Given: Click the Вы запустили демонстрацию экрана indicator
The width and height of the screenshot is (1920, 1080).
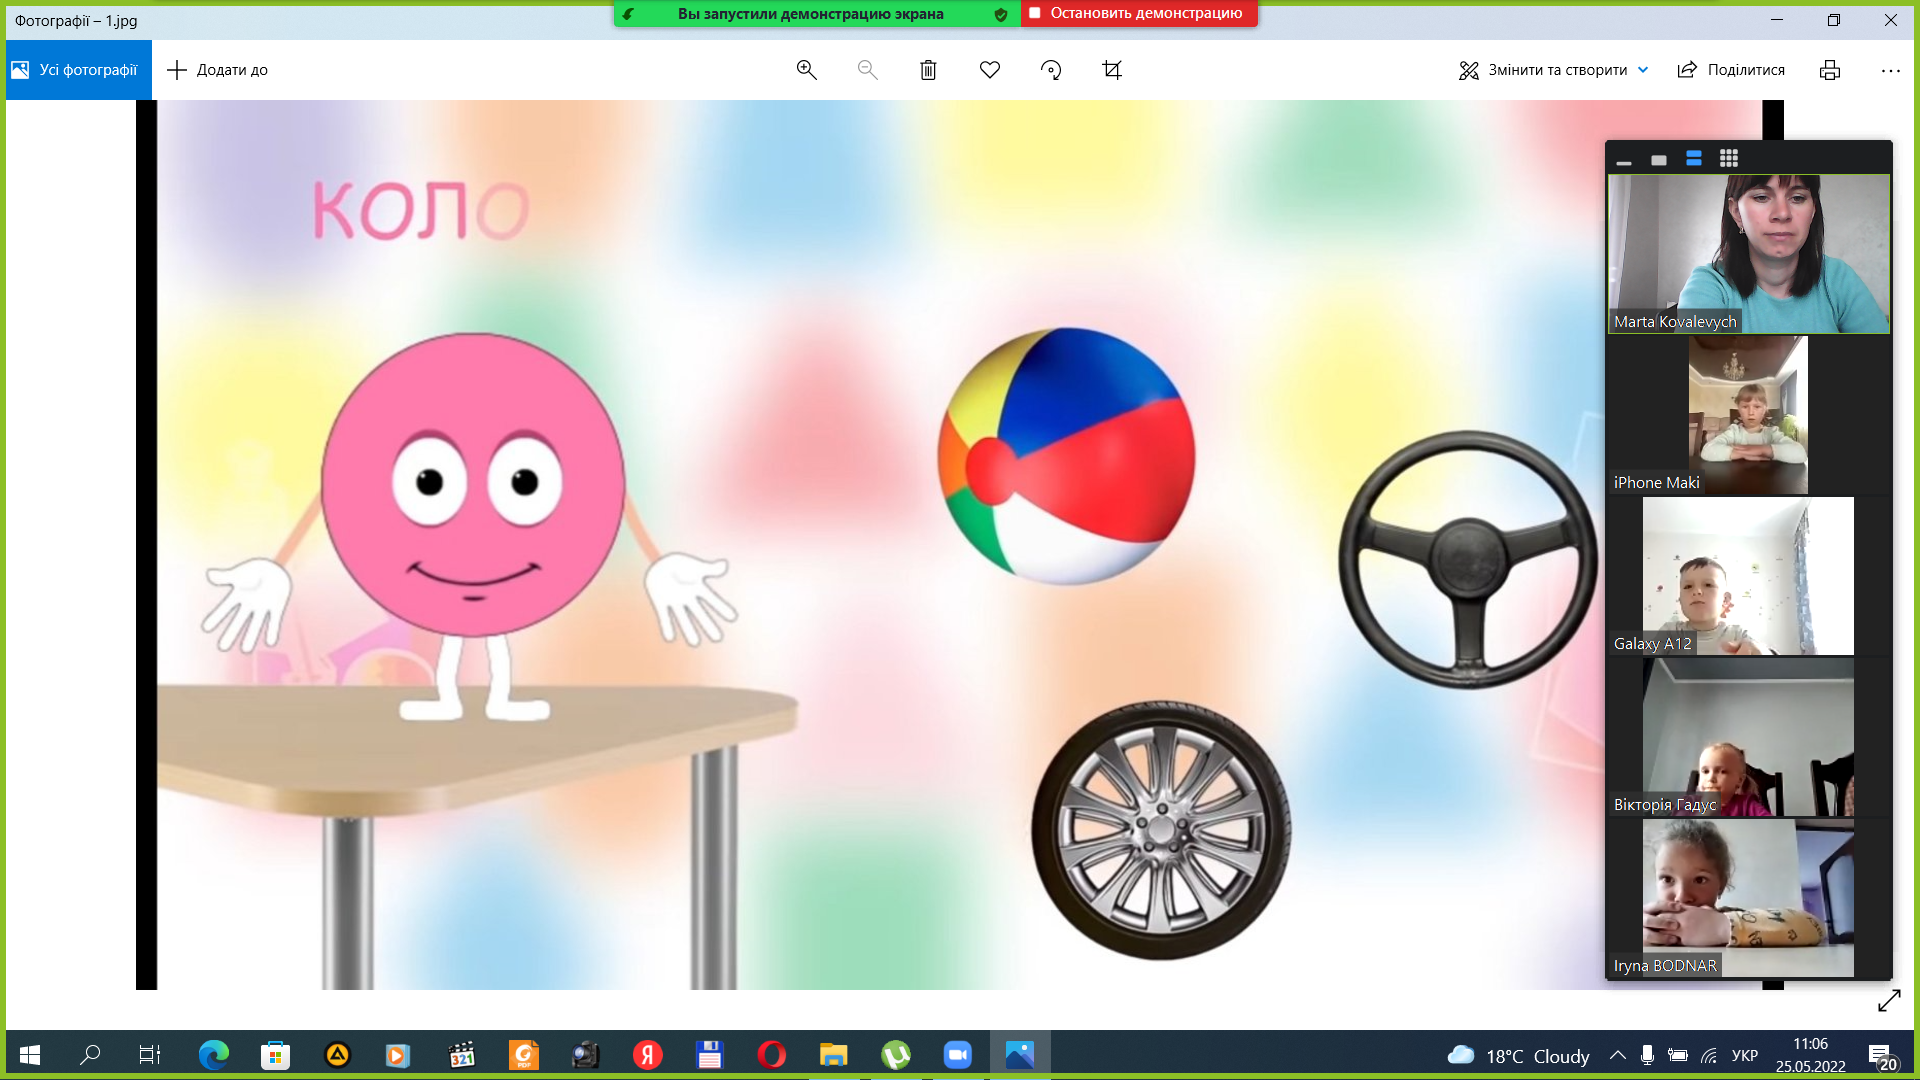Looking at the screenshot, I should coord(810,14).
